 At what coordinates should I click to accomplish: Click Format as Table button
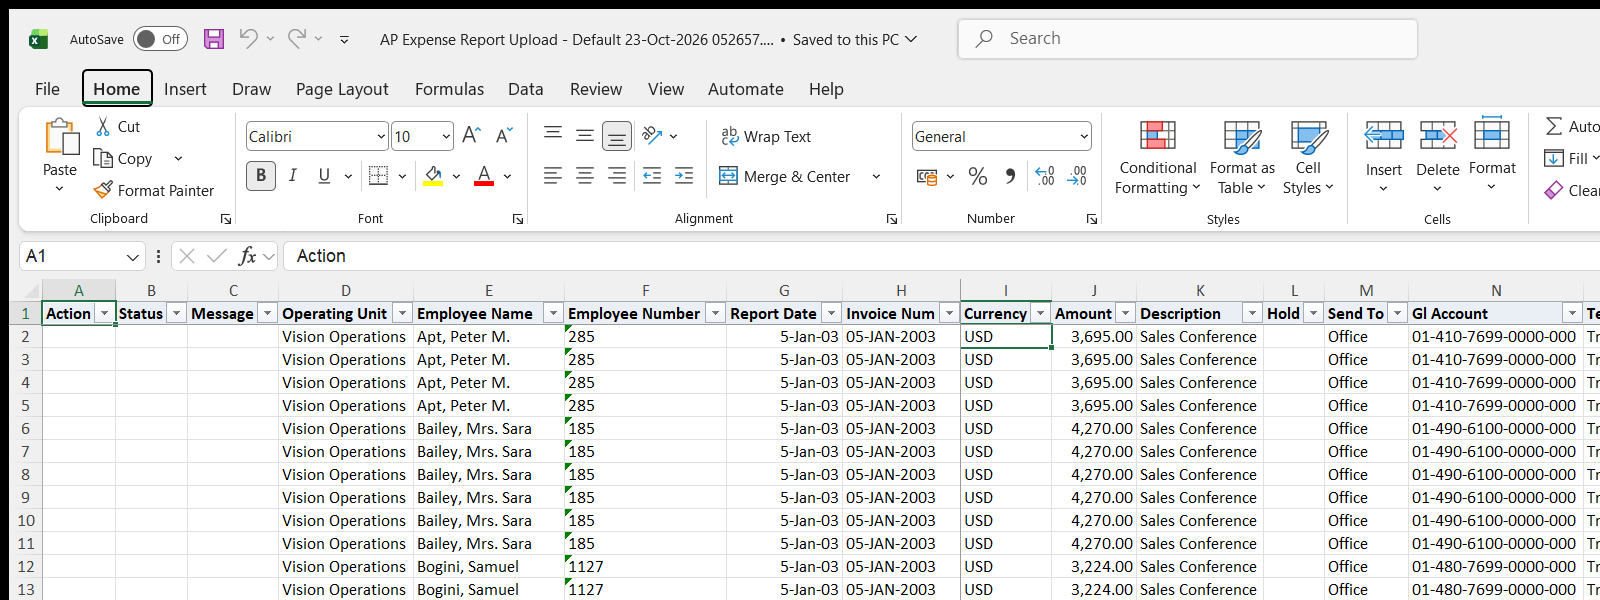coord(1242,157)
